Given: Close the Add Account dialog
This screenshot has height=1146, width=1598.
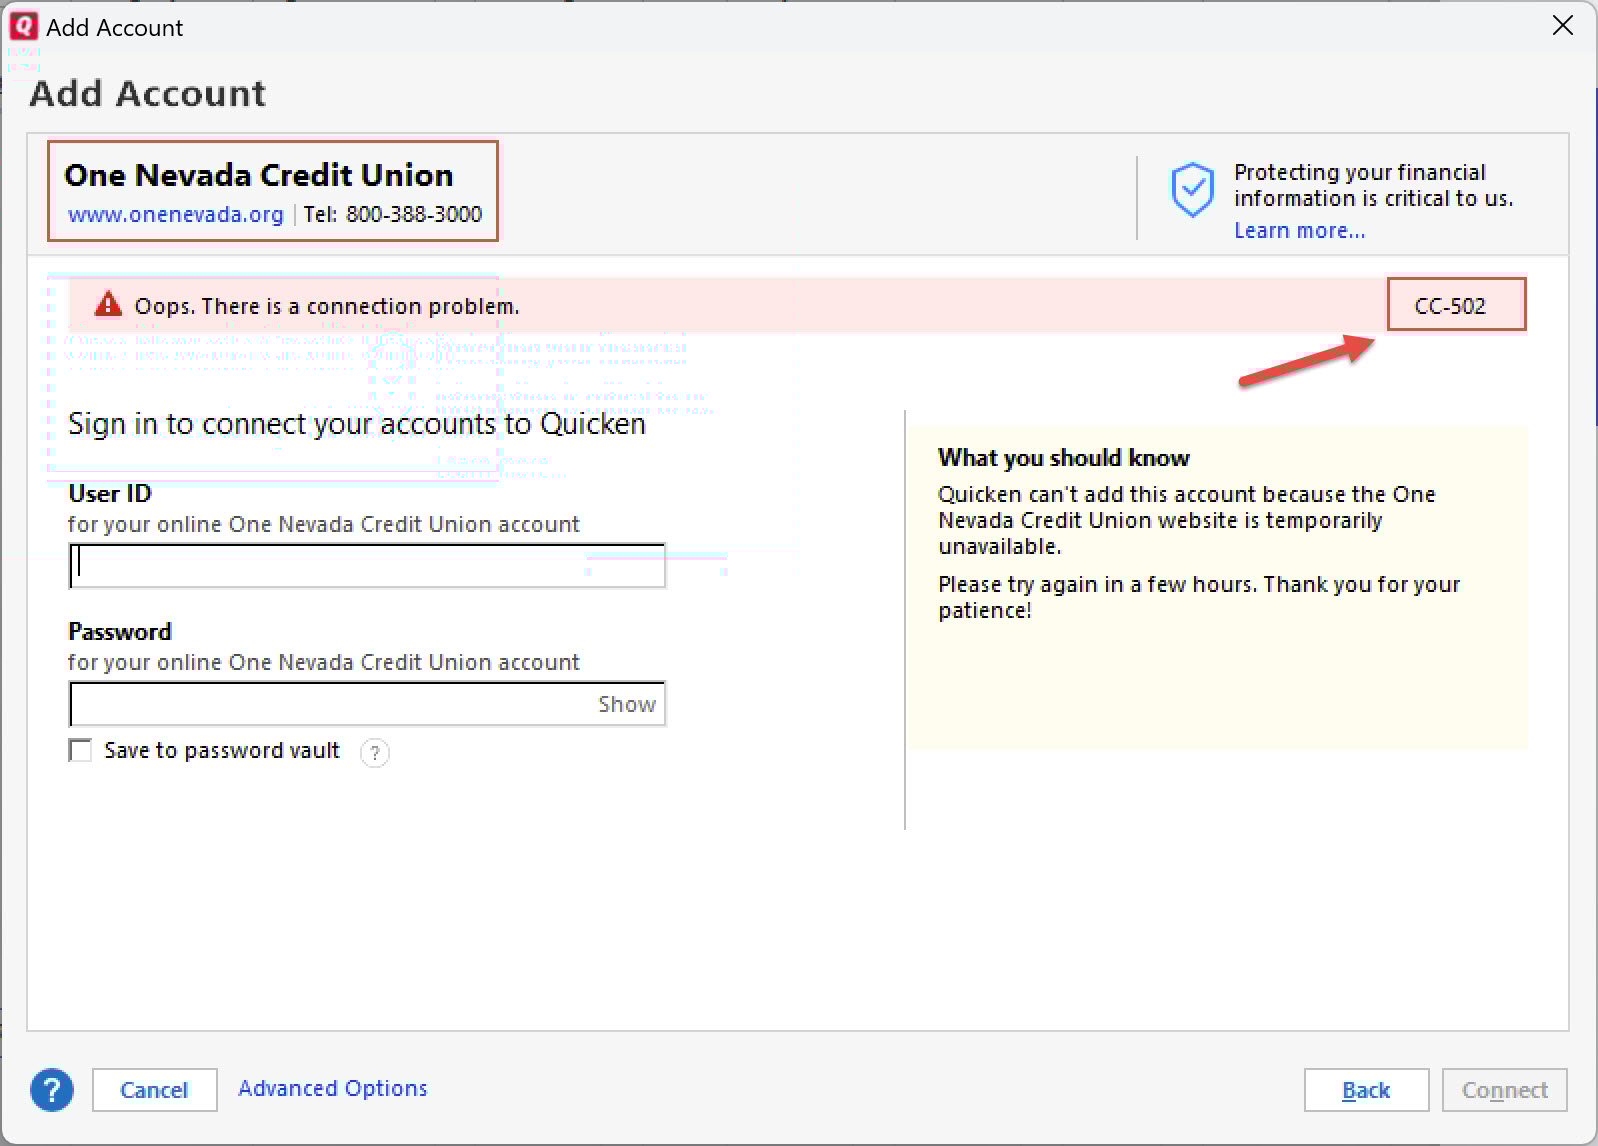Looking at the screenshot, I should click(1562, 26).
